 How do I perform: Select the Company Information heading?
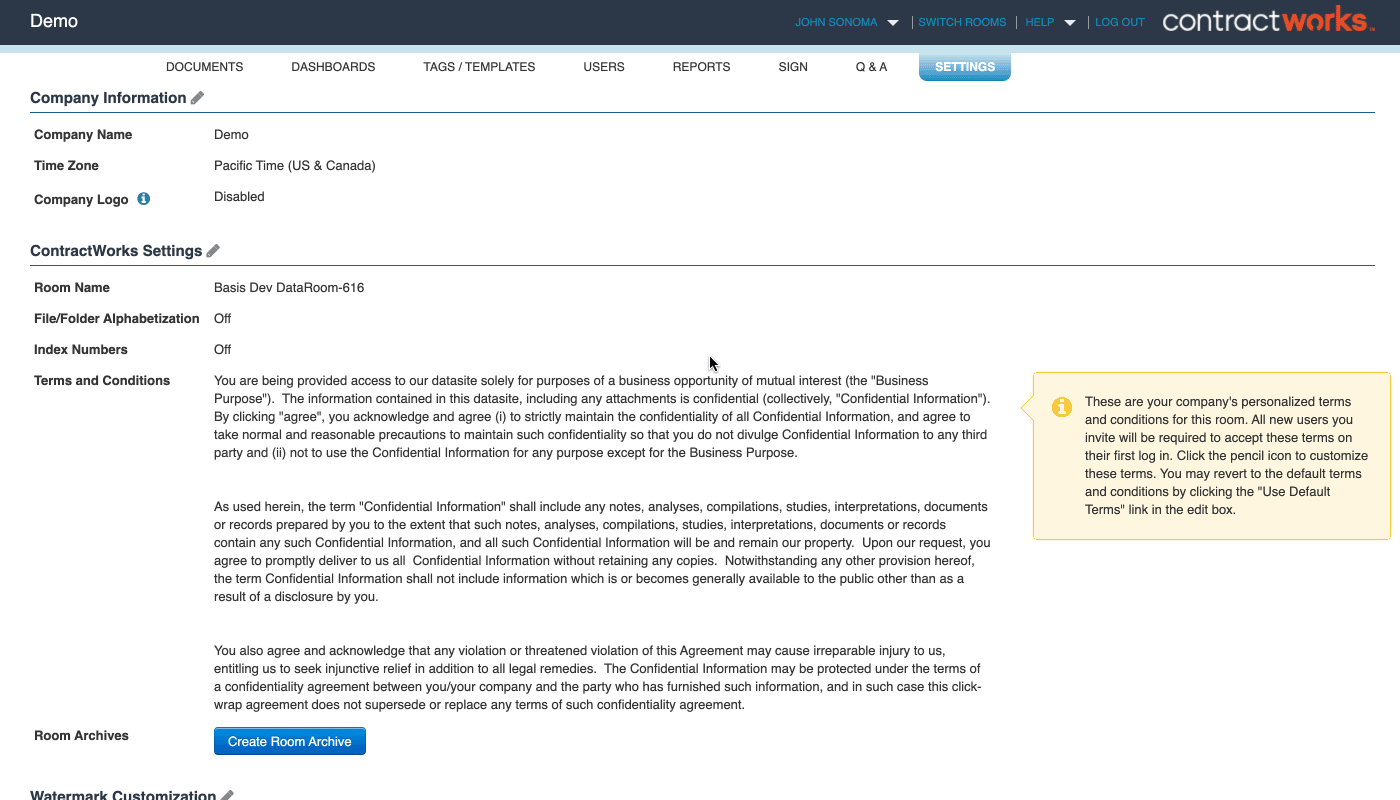[x=108, y=98]
